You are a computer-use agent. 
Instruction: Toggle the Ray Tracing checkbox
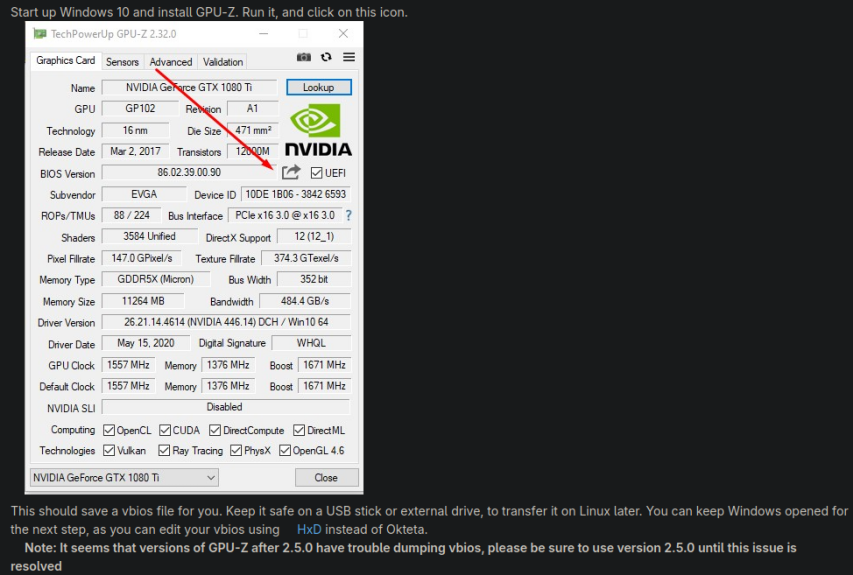(164, 450)
